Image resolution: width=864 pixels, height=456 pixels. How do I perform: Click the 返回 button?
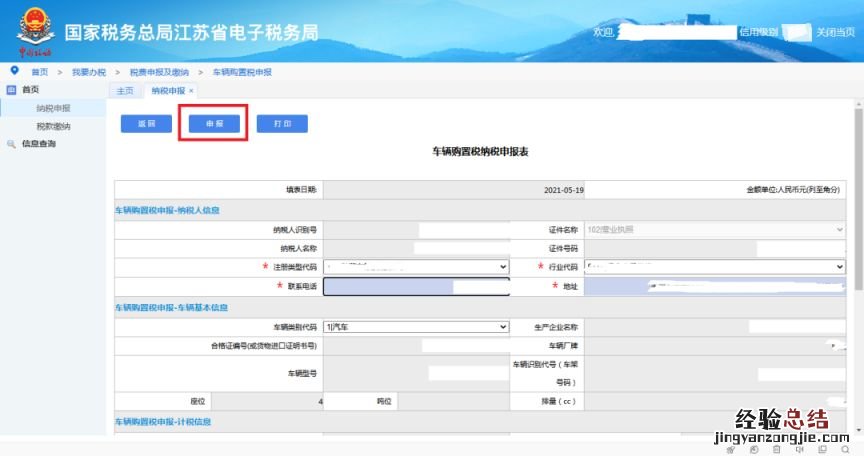pyautogui.click(x=146, y=124)
